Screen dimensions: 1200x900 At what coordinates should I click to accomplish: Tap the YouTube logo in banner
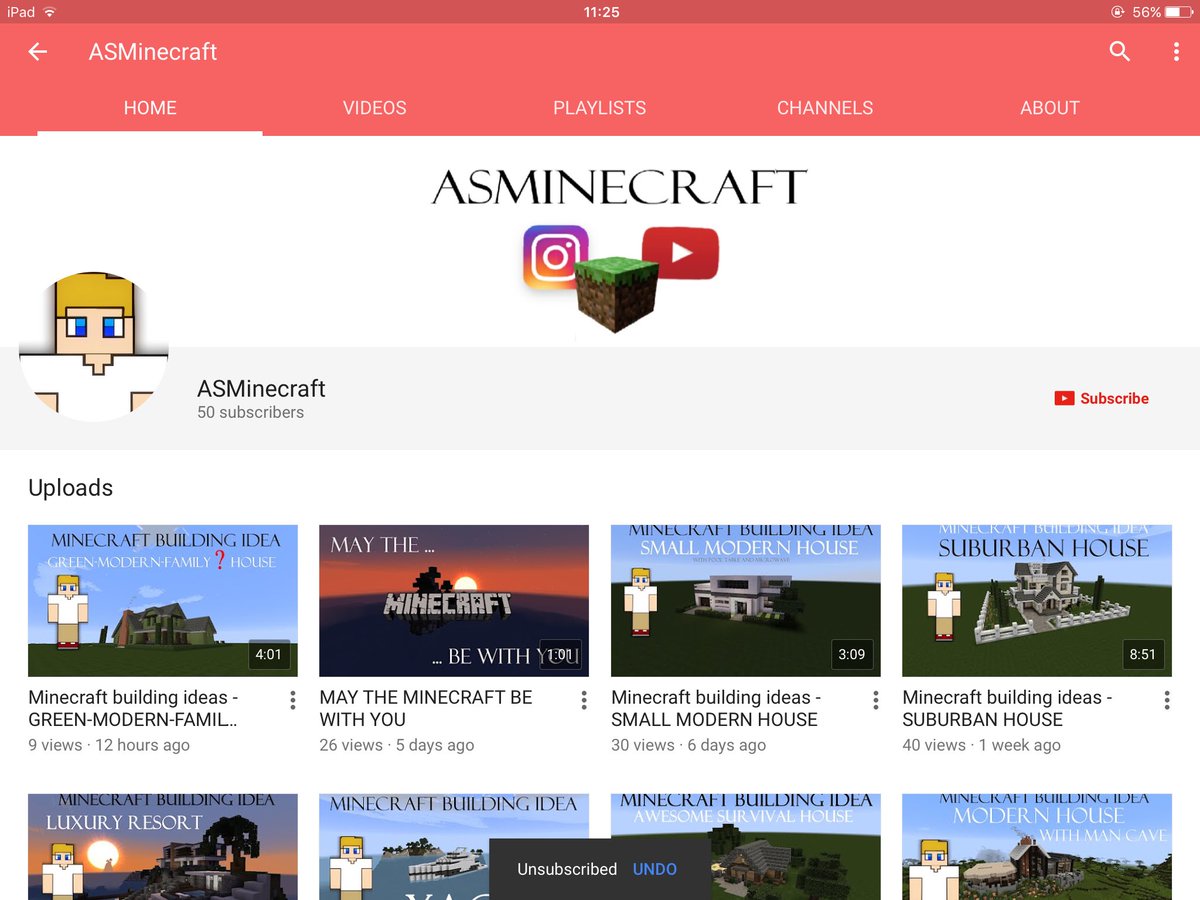(681, 253)
